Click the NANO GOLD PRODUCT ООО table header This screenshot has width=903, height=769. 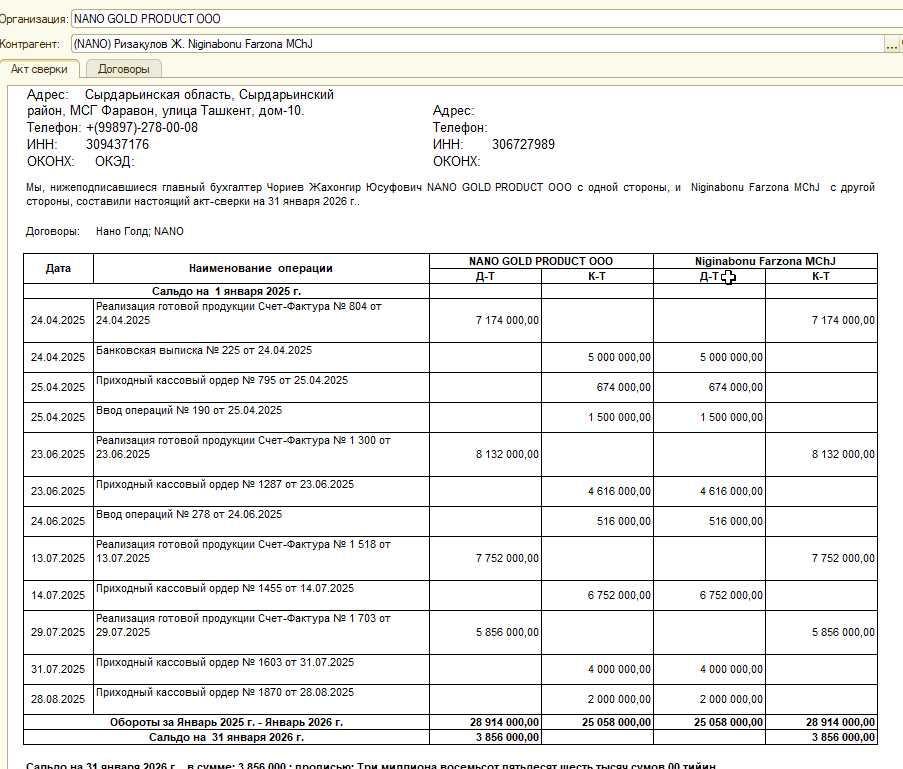(x=541, y=261)
